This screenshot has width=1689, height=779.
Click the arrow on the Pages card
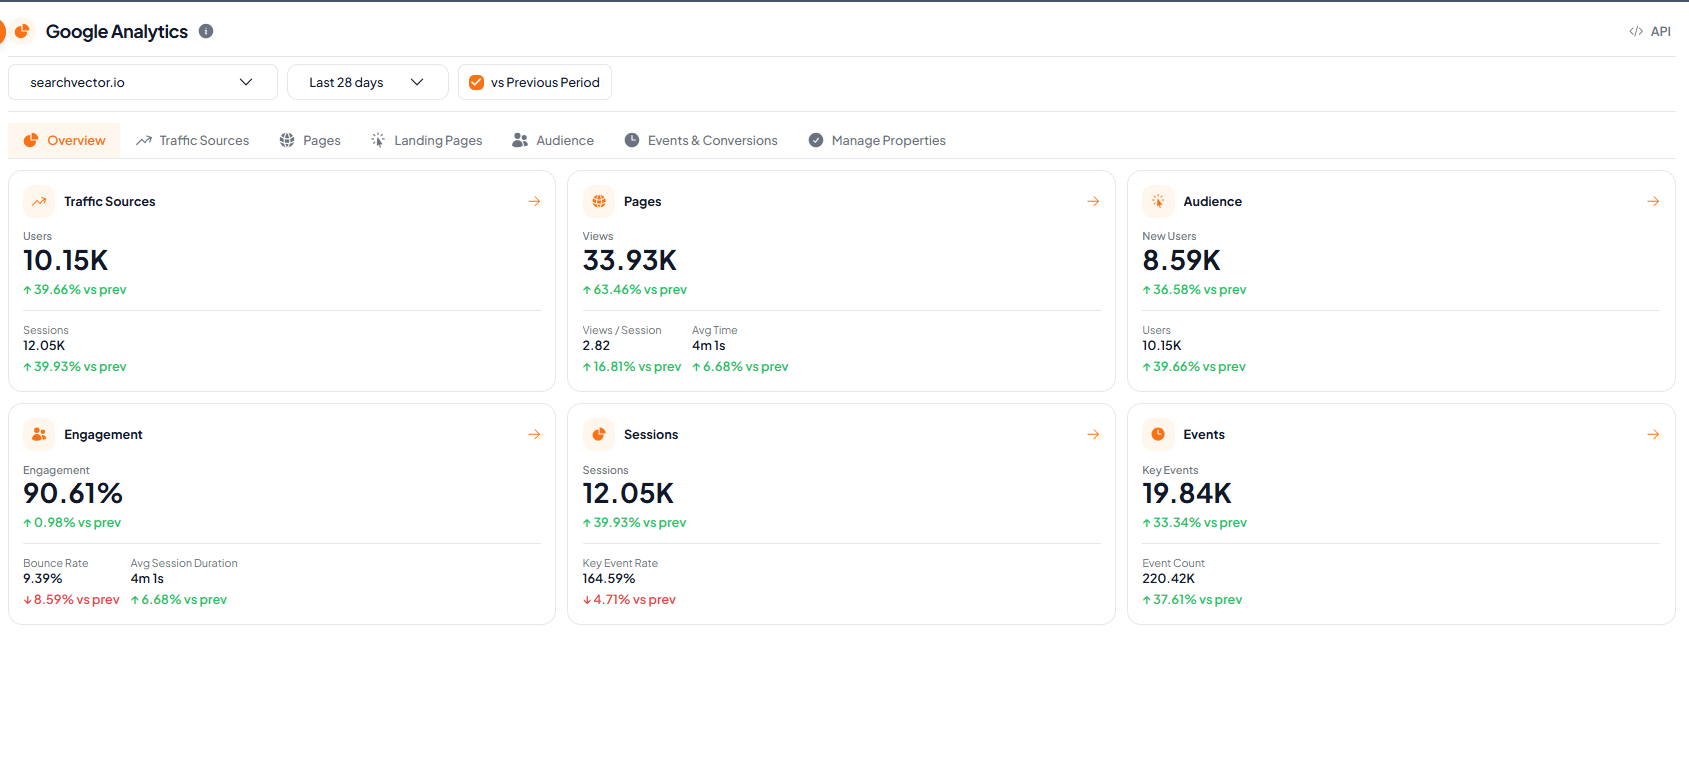pos(1093,201)
